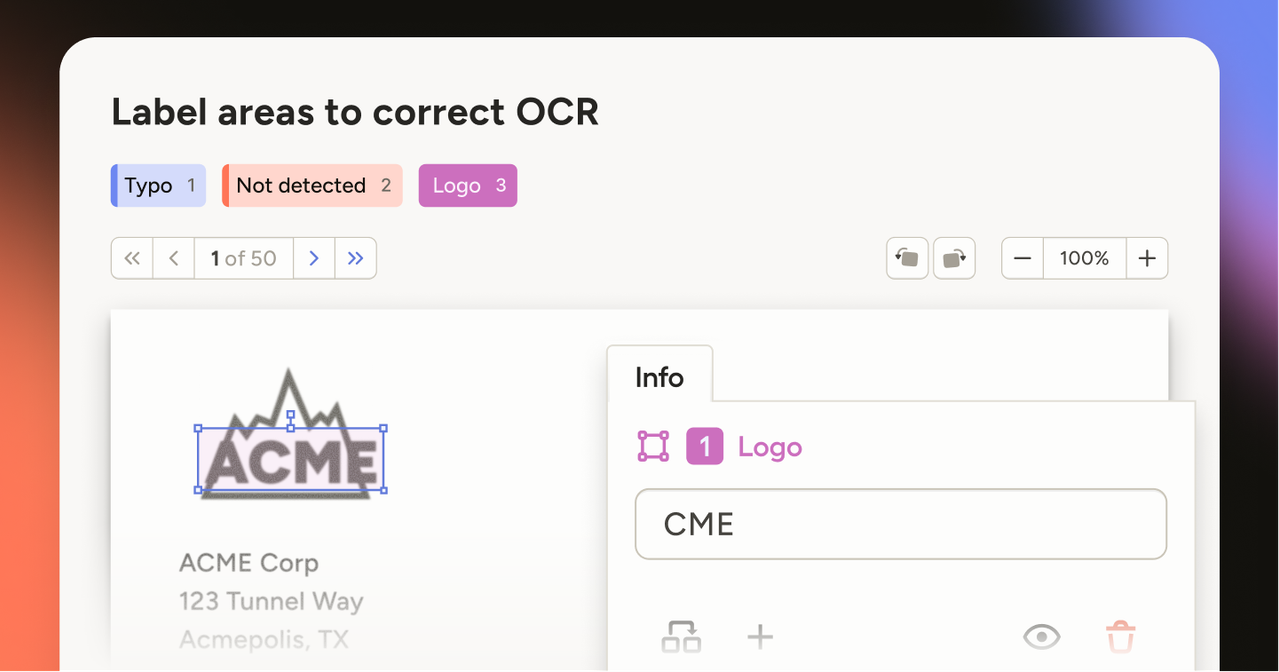The image size is (1279, 672).
Task: Select the Logo label chip
Action: (467, 185)
